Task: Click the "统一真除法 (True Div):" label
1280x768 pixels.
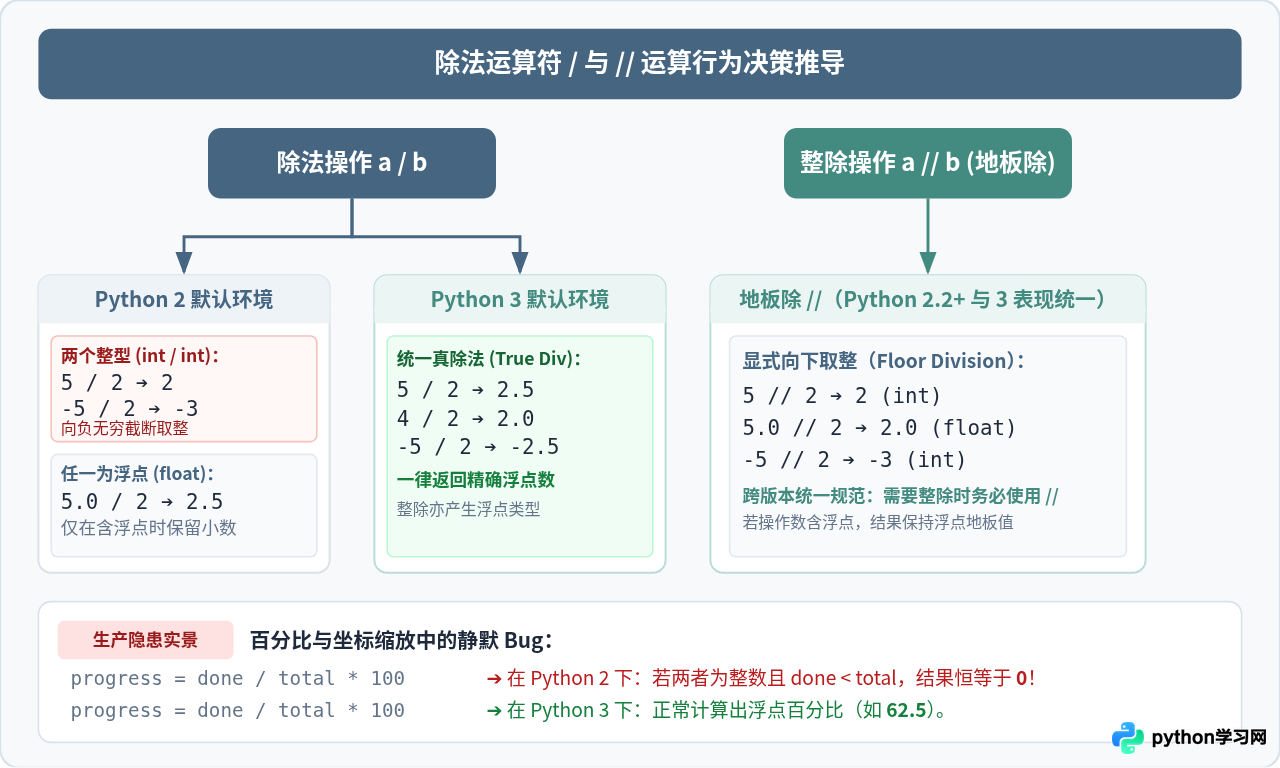Action: click(489, 359)
